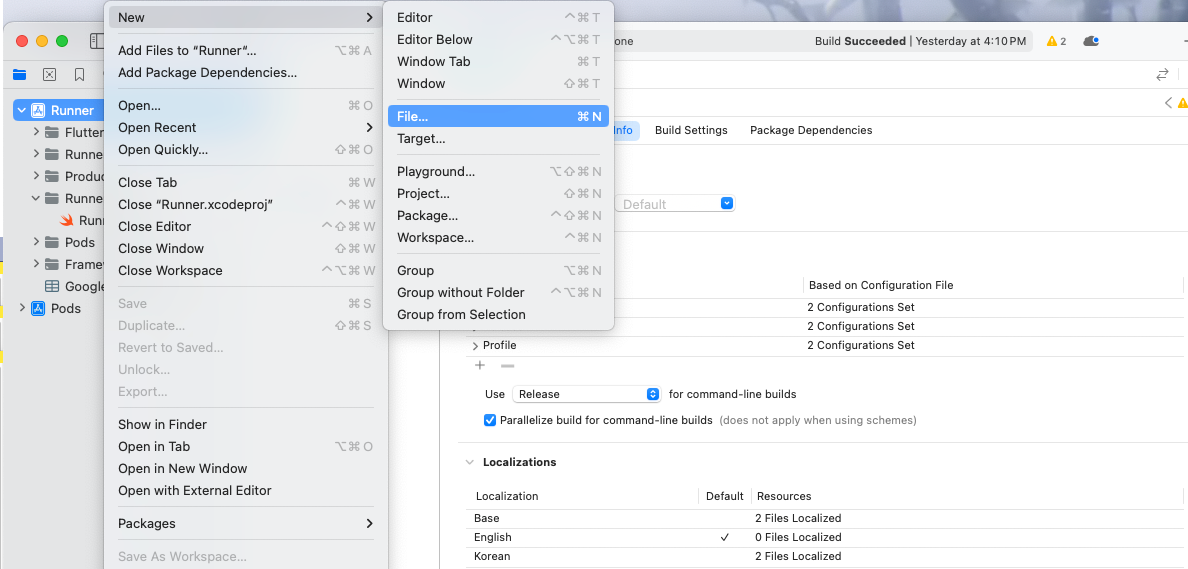Screen dimensions: 1188x569
Task: Open the Release command-line builds dropdown
Action: [586, 394]
